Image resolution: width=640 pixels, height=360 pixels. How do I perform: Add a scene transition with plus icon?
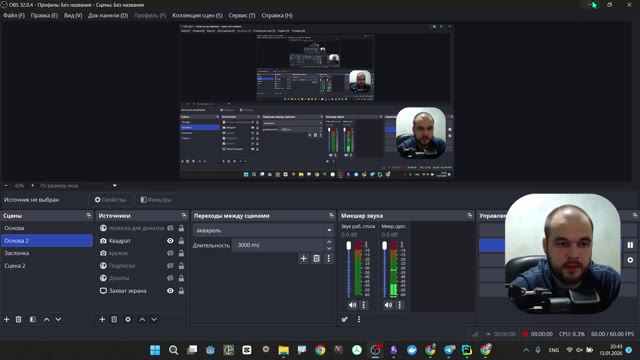pos(303,258)
